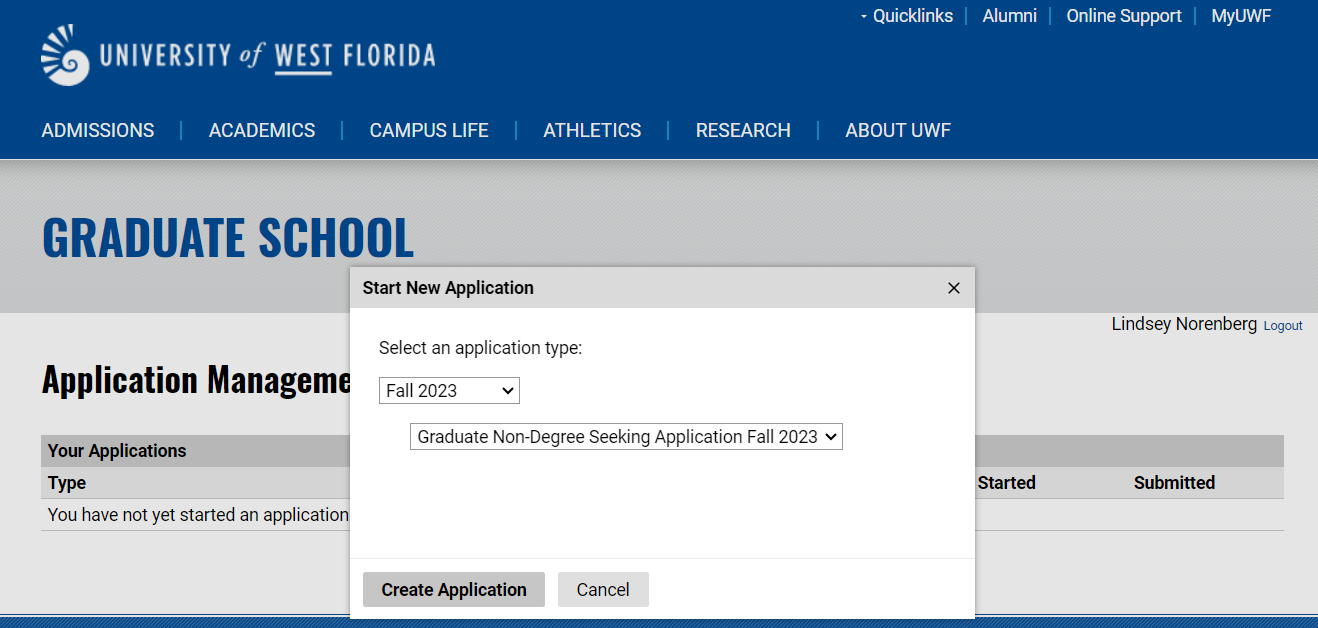Image resolution: width=1318 pixels, height=628 pixels.
Task: Visit the Alumni link
Action: [x=1010, y=16]
